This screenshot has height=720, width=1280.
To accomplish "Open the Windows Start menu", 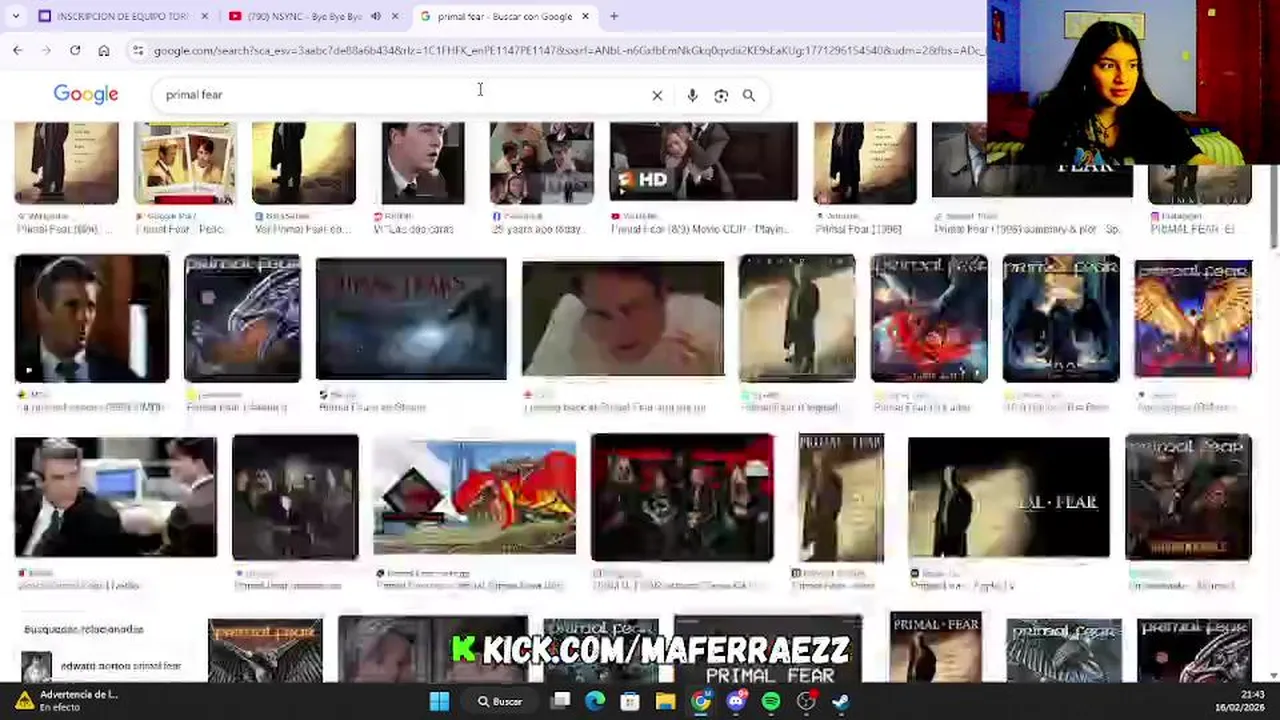I will pos(439,701).
